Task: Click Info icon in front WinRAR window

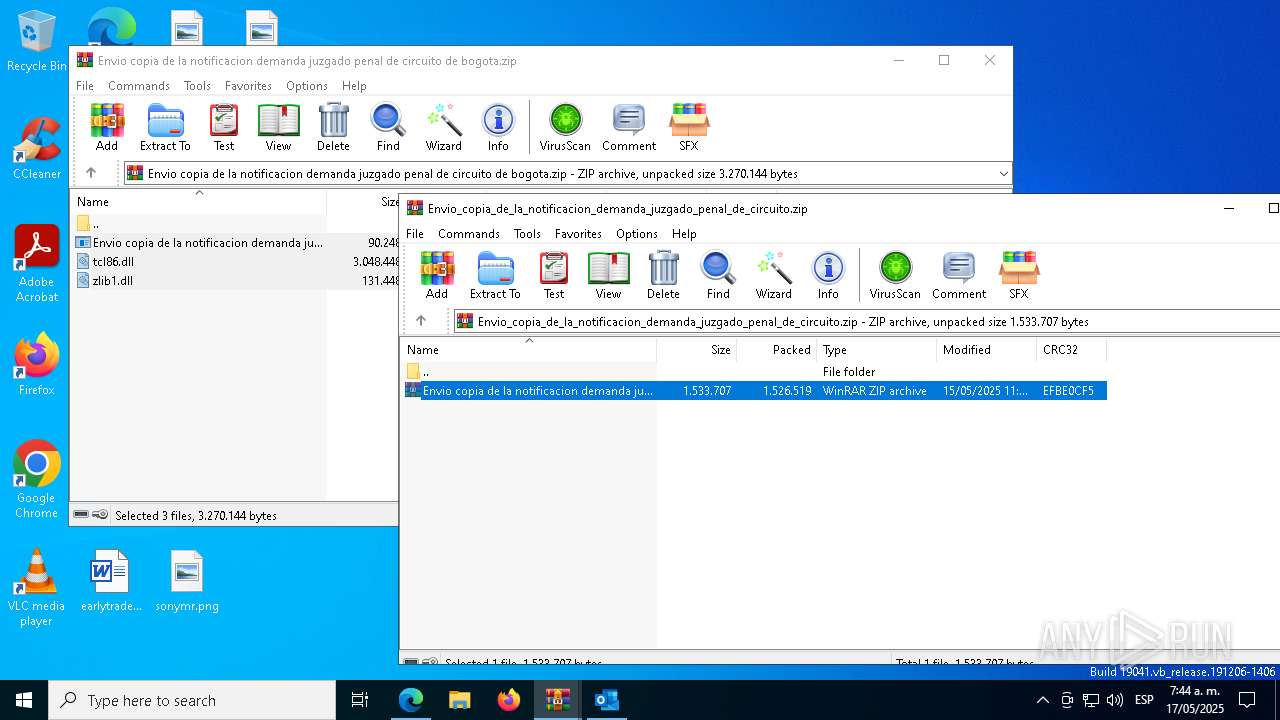Action: (828, 275)
